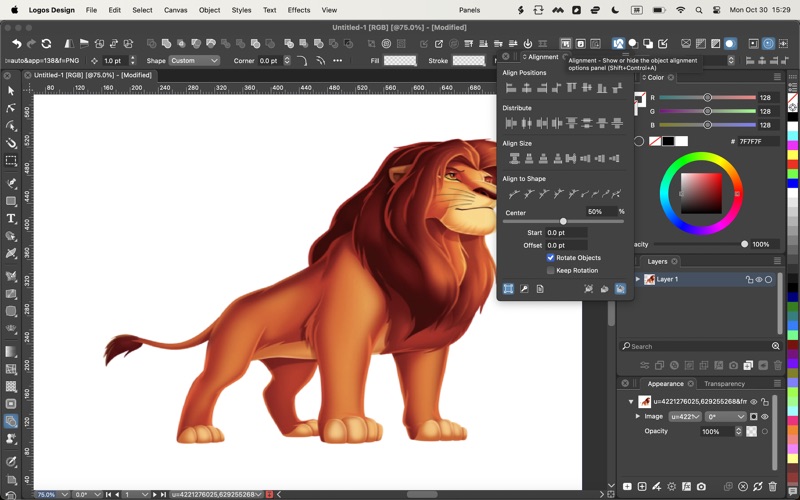
Task: Toggle lock on u=4221276025 object row
Action: coord(764,402)
